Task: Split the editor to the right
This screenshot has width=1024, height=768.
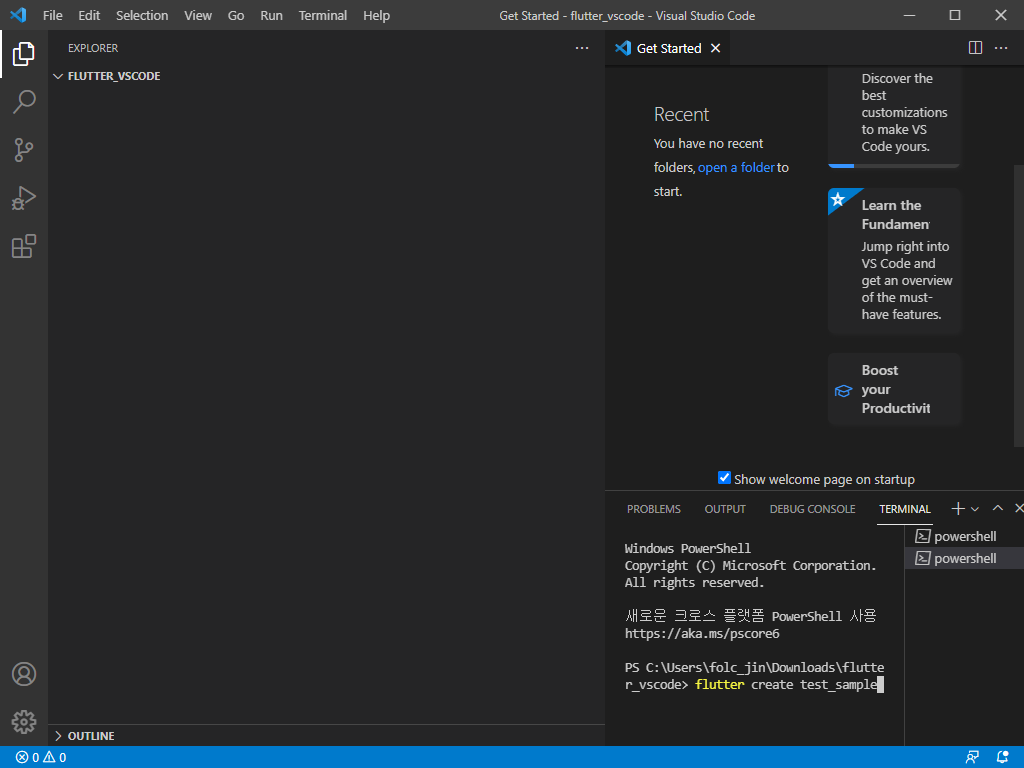Action: click(975, 48)
